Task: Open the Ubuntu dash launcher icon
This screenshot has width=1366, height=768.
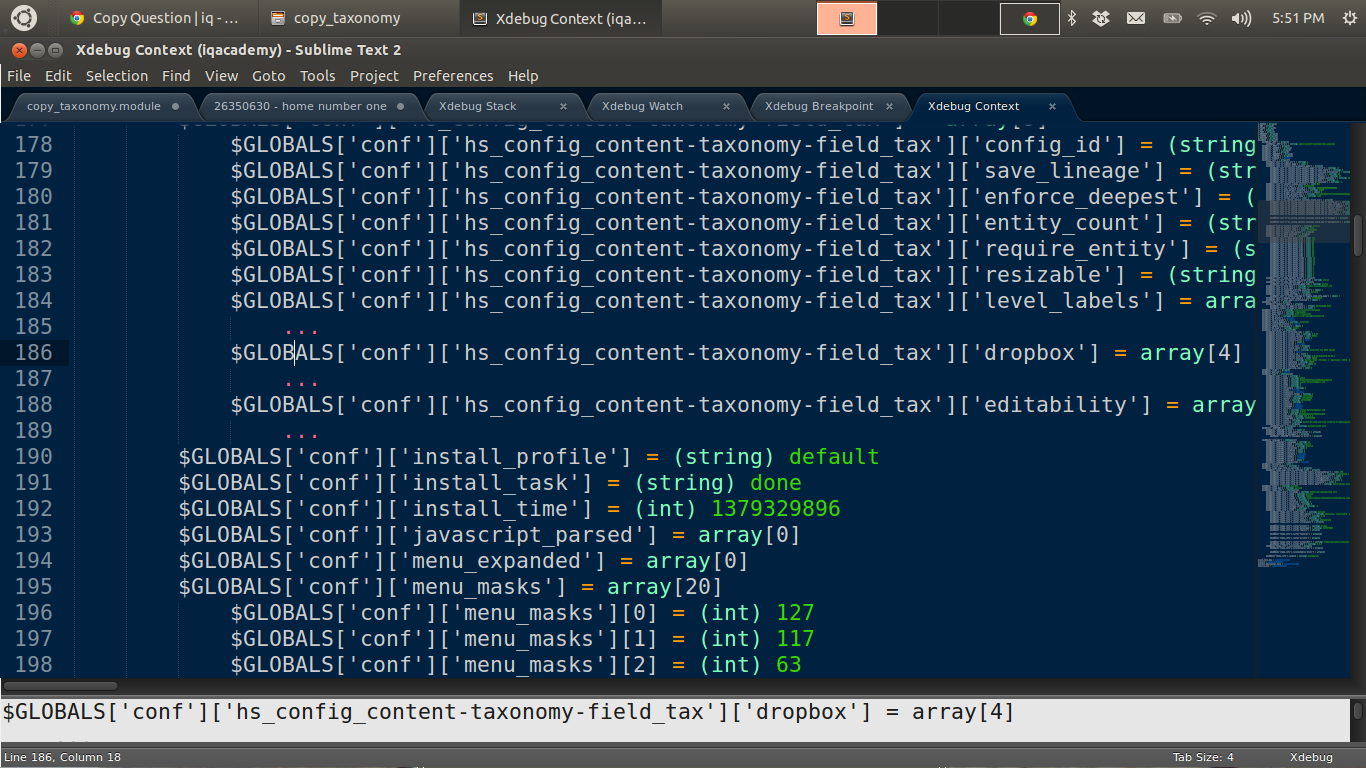Action: 23,18
